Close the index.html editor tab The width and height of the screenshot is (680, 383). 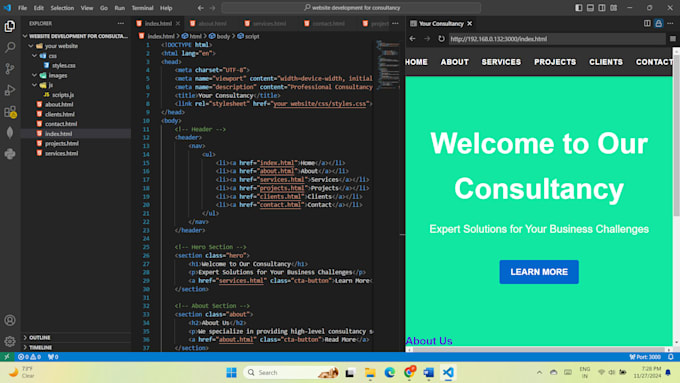(x=178, y=23)
